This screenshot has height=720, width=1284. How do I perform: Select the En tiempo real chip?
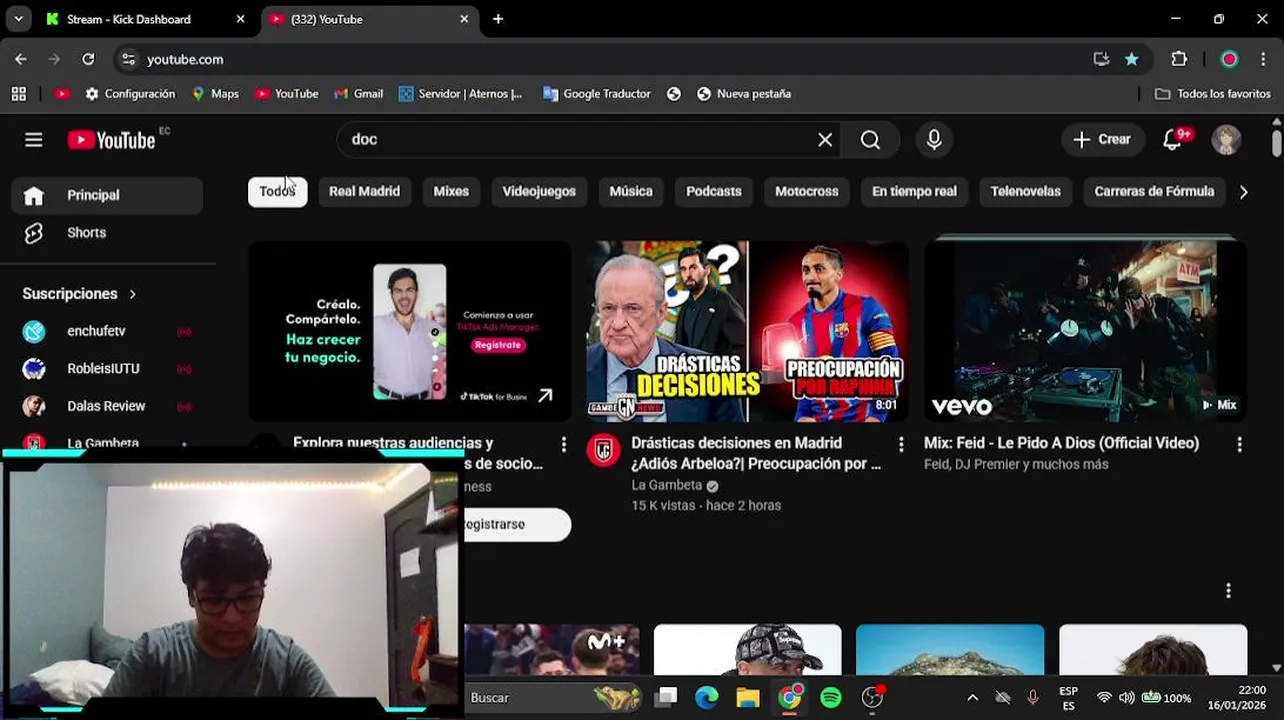[x=914, y=192]
